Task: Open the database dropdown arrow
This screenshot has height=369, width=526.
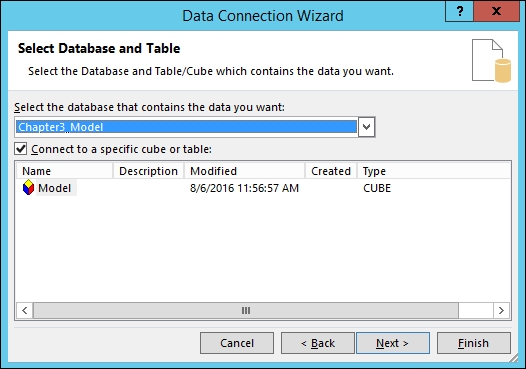Action: click(x=366, y=127)
